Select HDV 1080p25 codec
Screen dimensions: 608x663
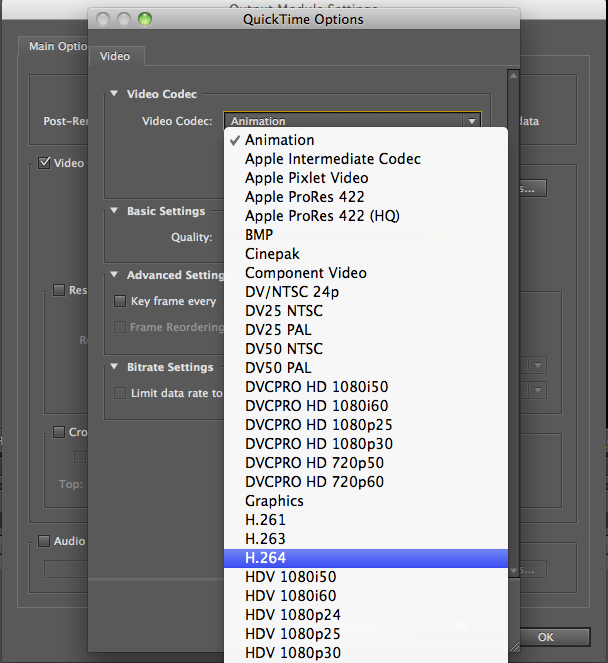[366, 634]
